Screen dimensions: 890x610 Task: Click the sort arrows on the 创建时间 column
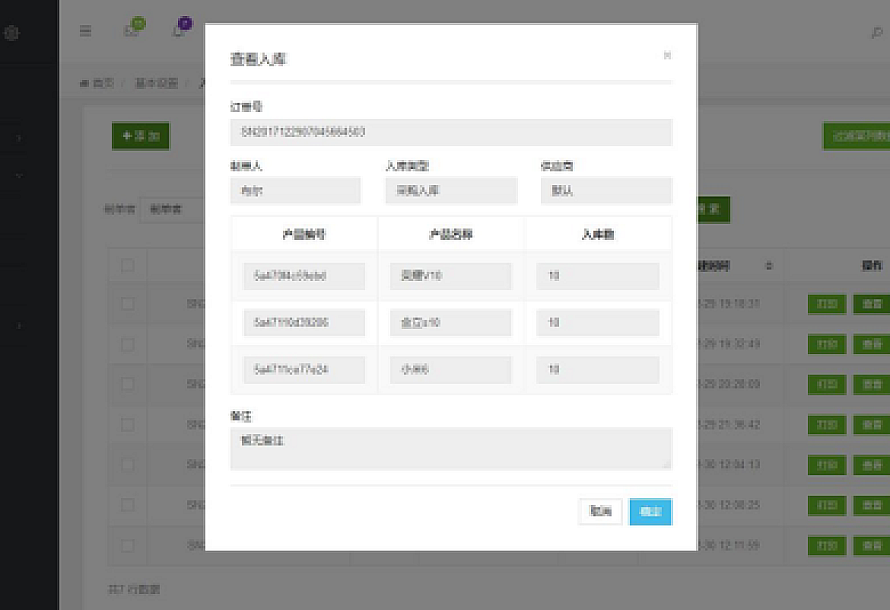pyautogui.click(x=769, y=266)
